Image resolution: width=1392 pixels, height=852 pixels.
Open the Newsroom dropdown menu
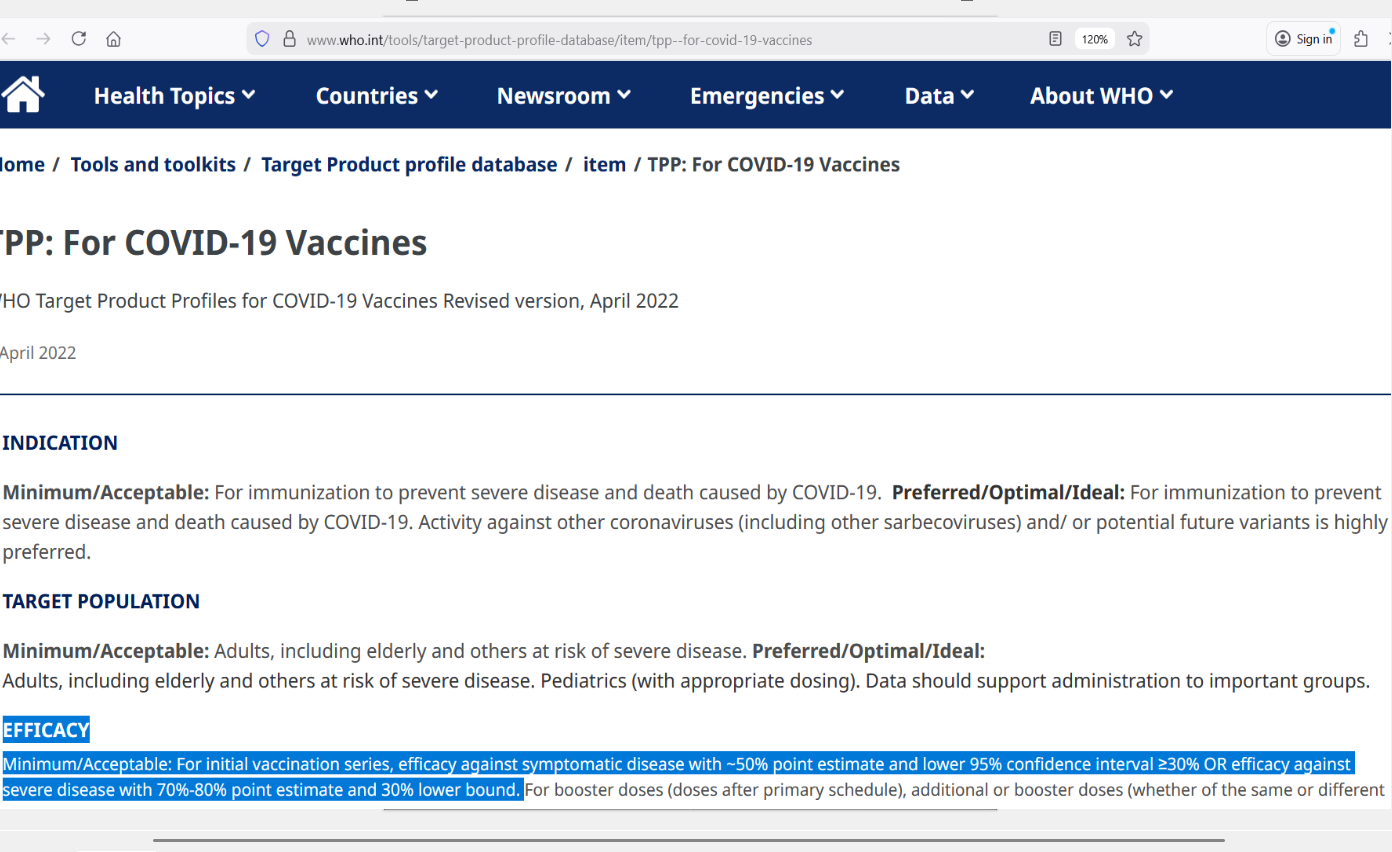point(564,96)
